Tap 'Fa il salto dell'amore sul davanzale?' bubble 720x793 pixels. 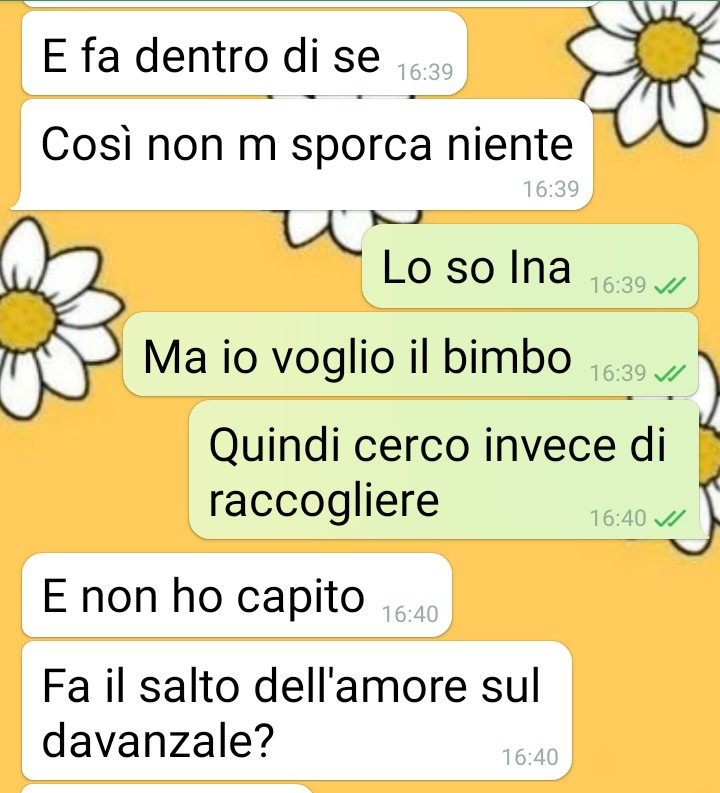point(297,711)
